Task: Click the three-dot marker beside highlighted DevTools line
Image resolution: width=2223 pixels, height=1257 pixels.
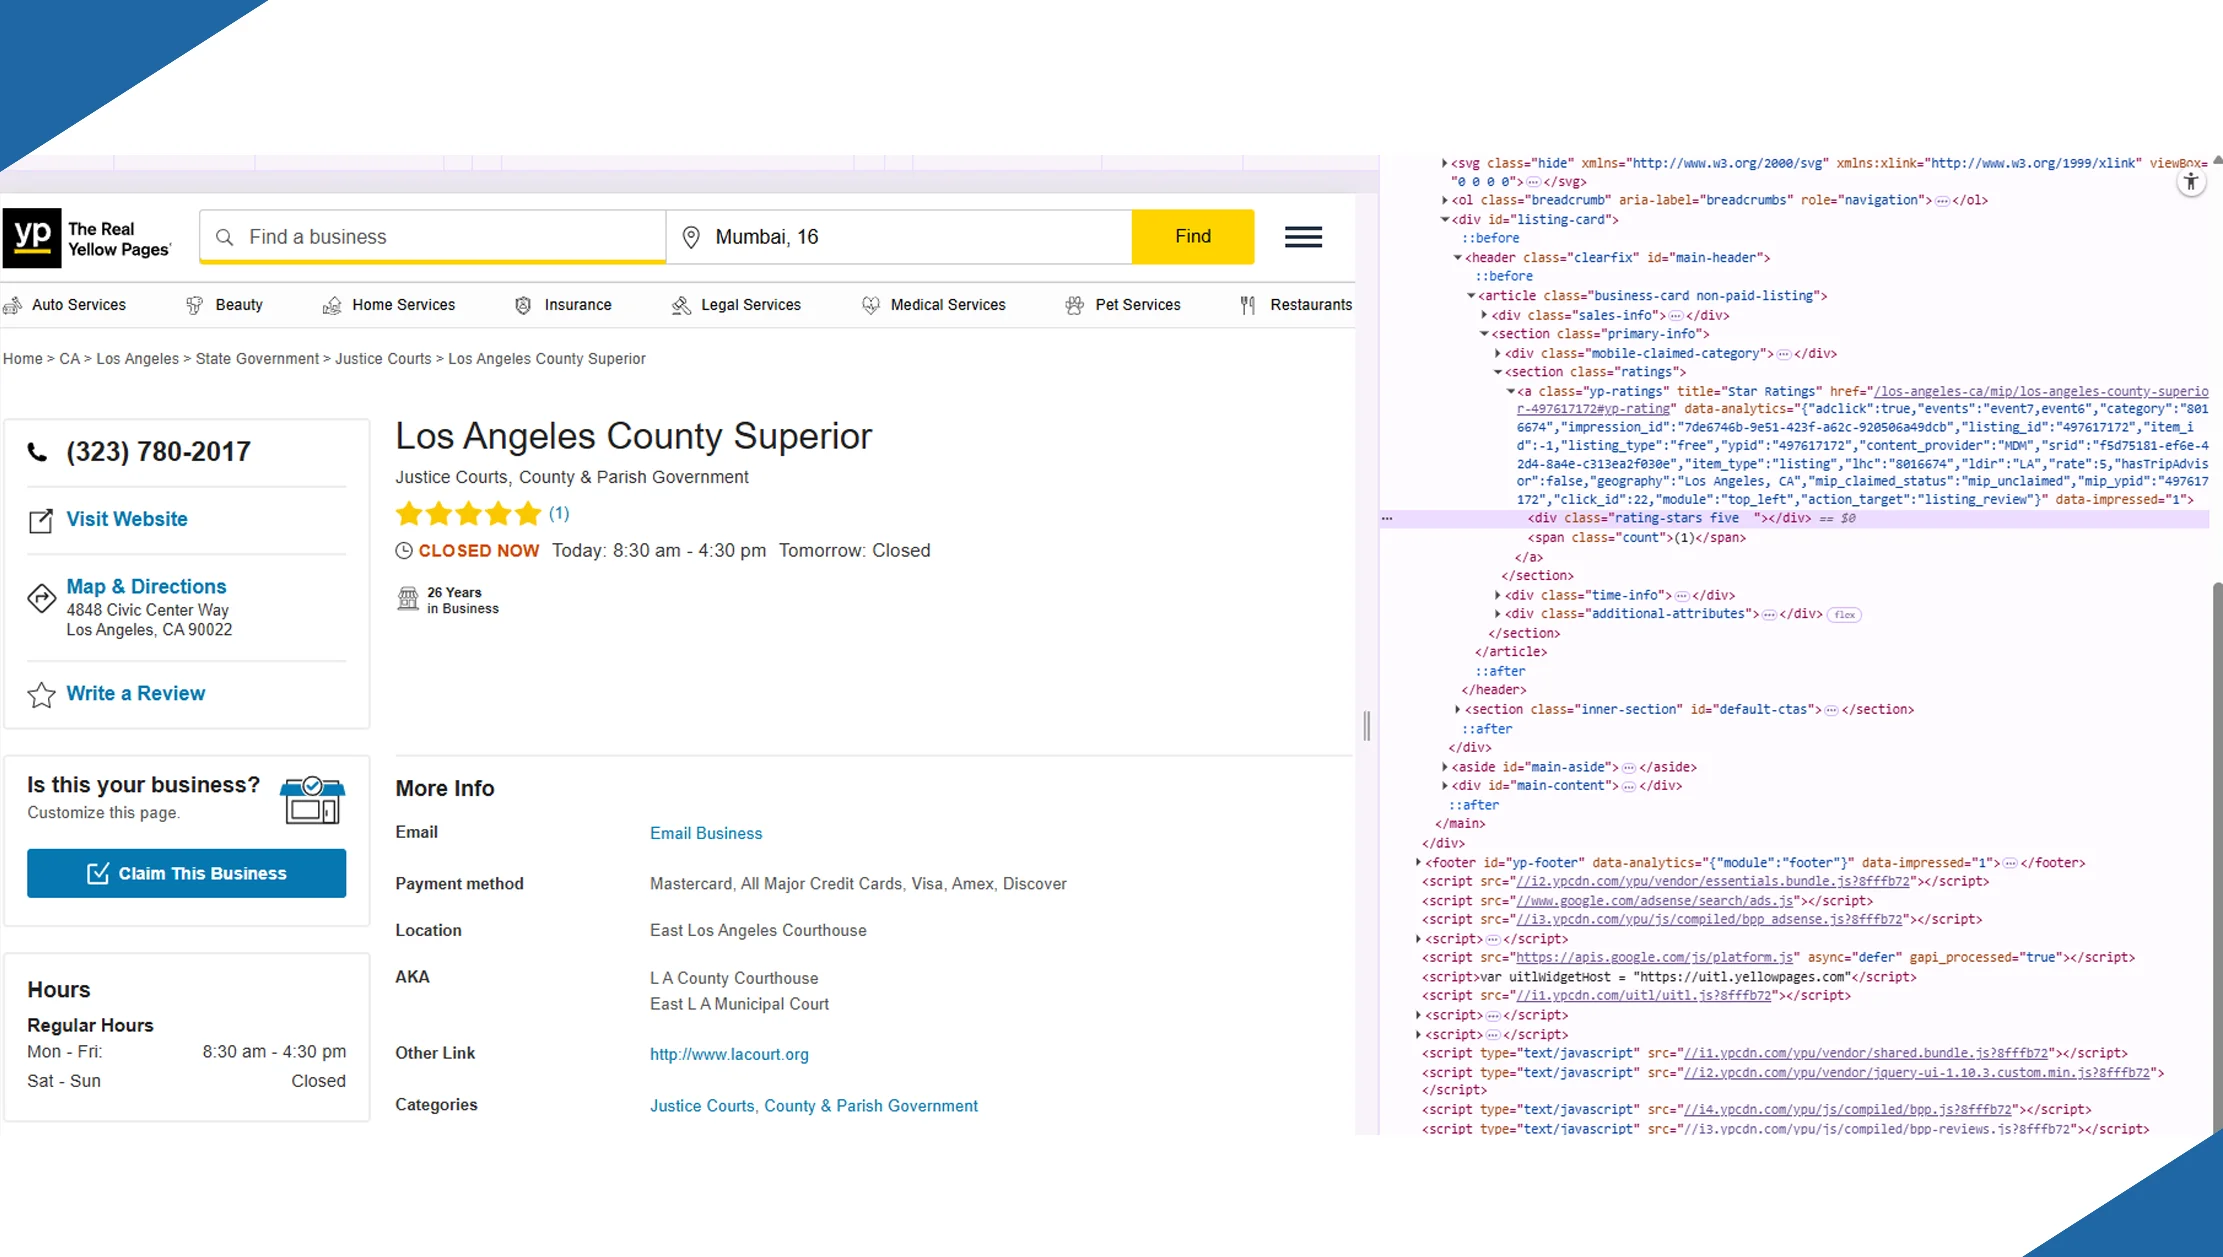Action: [1387, 519]
